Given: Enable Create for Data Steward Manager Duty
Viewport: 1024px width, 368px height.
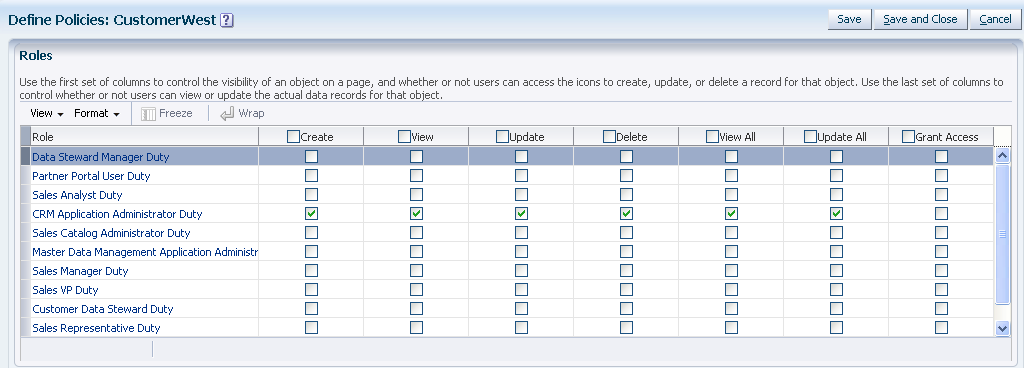Looking at the screenshot, I should (x=312, y=157).
